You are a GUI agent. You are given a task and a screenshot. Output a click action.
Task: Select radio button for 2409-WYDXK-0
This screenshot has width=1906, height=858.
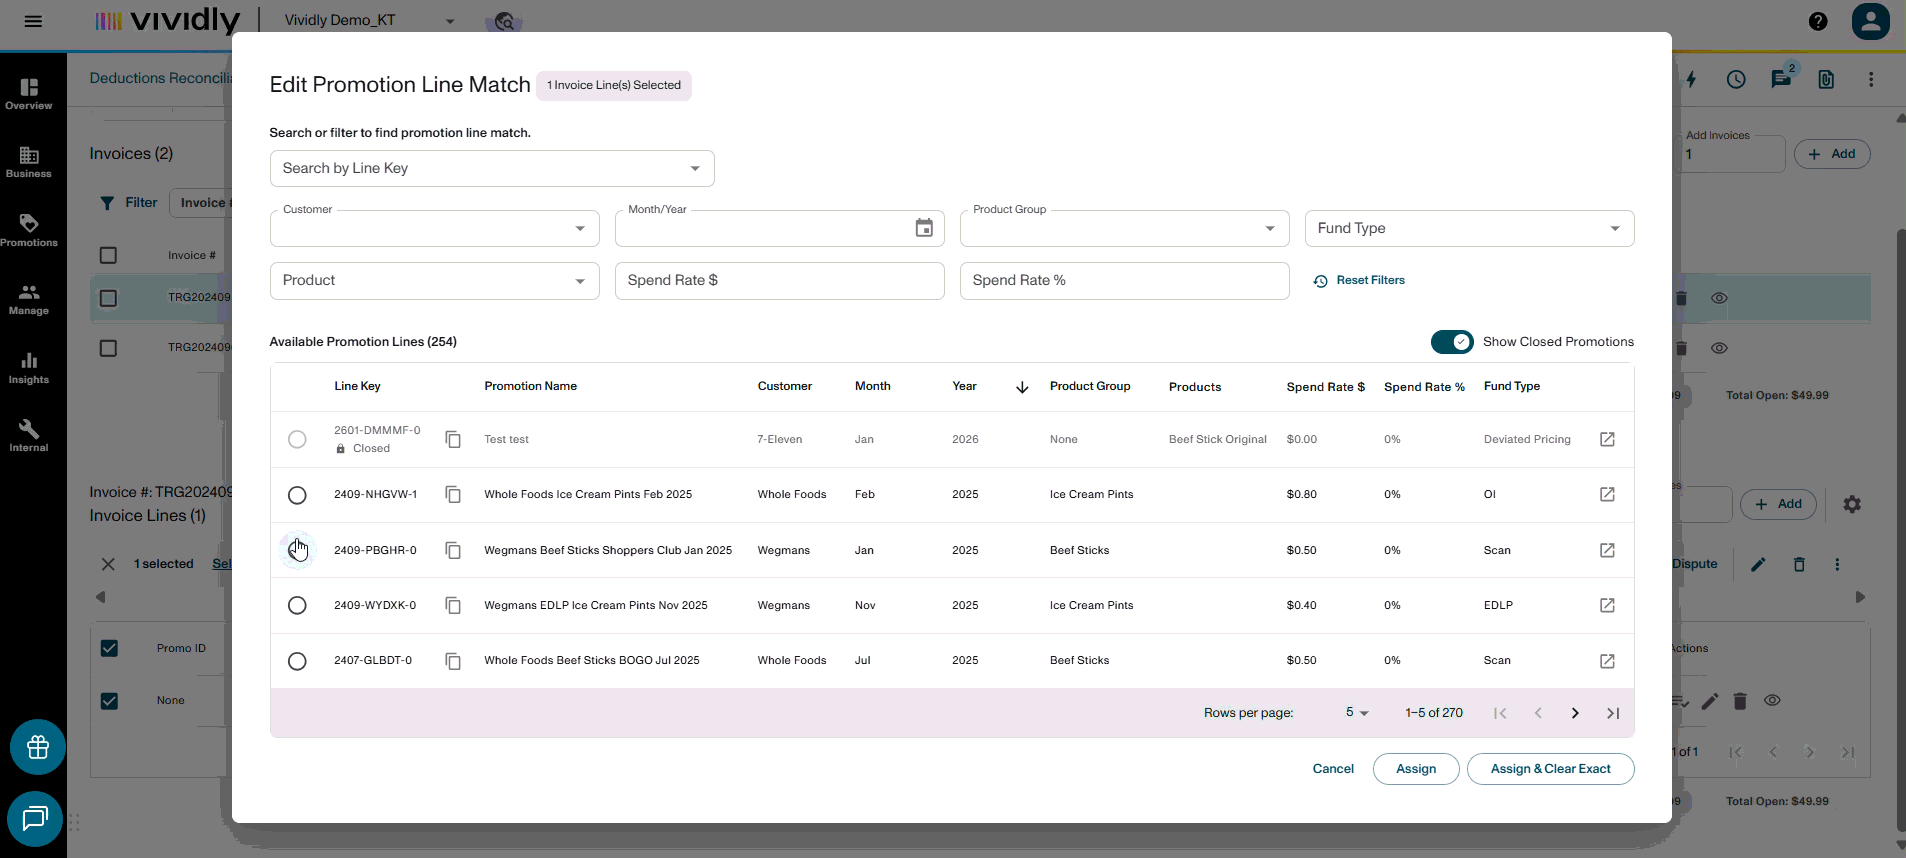click(x=297, y=605)
